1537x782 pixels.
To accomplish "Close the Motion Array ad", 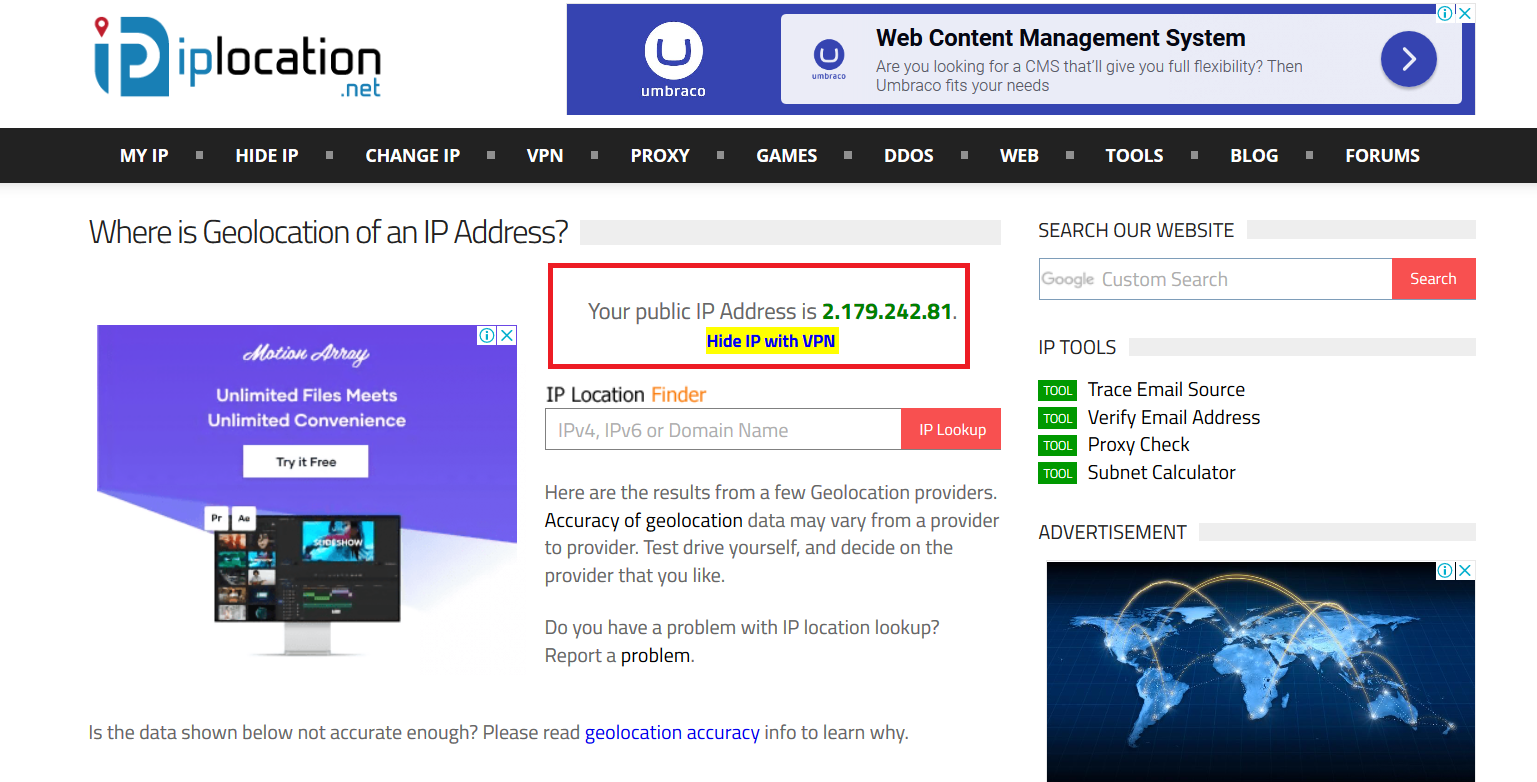I will point(507,335).
